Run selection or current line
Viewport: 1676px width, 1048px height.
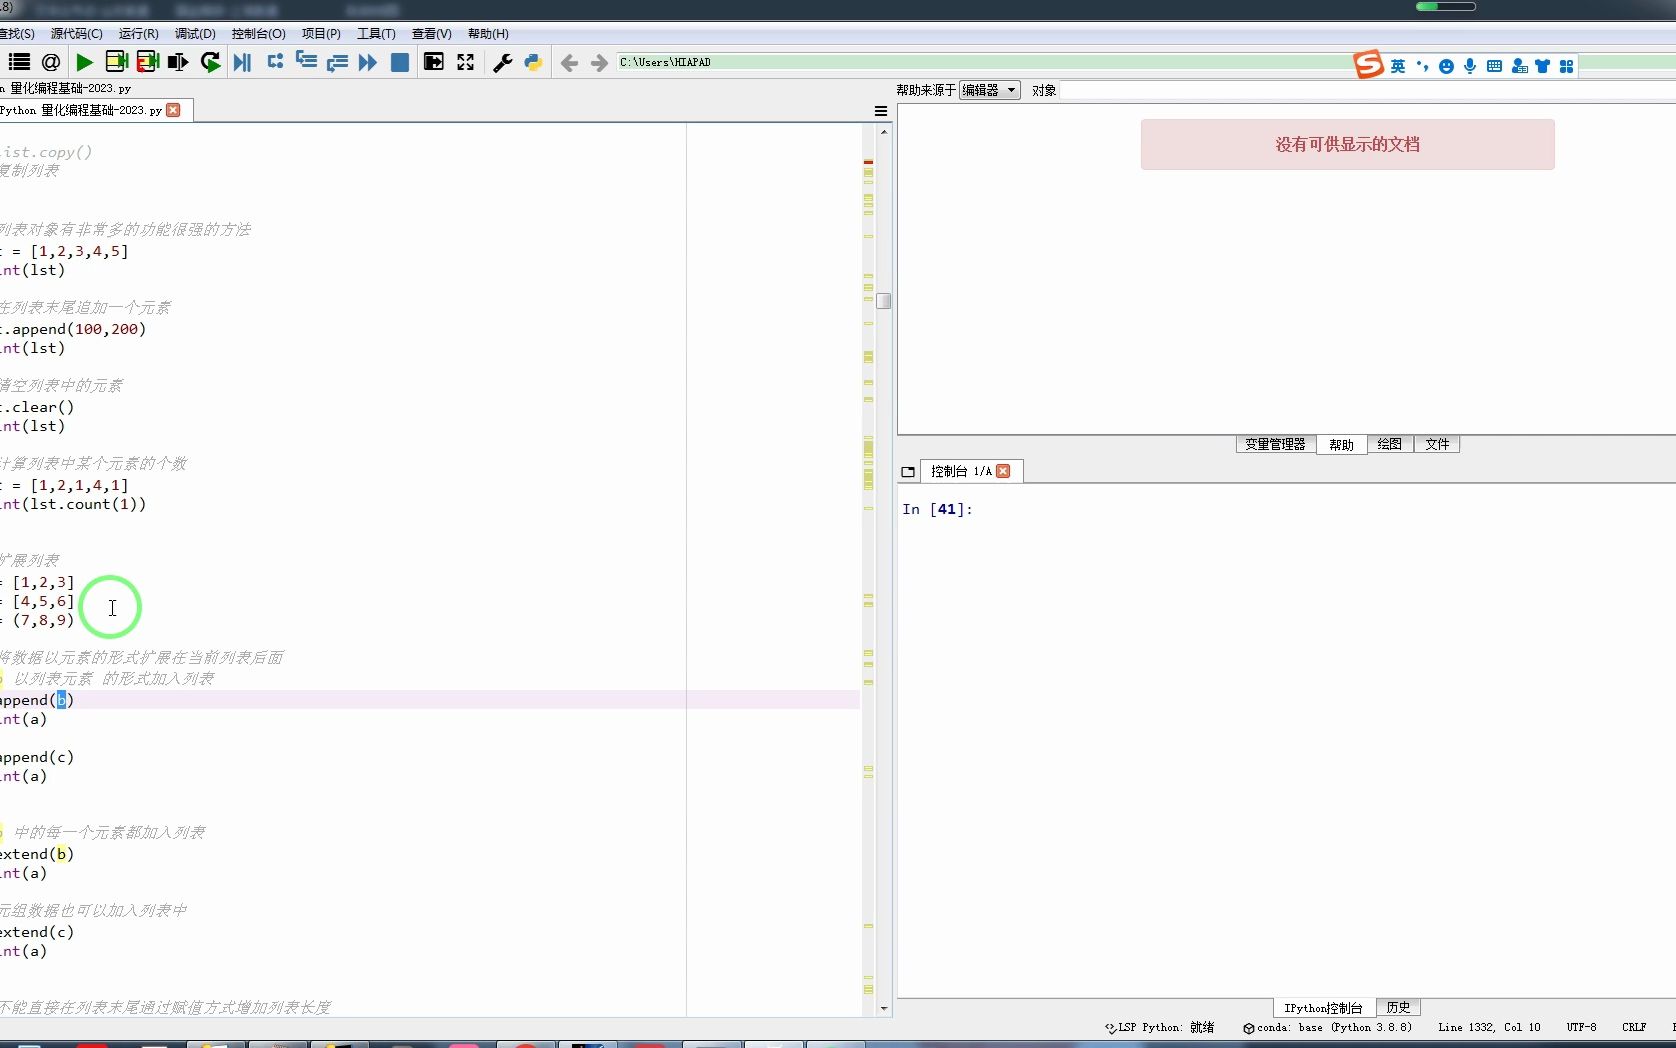pos(178,62)
